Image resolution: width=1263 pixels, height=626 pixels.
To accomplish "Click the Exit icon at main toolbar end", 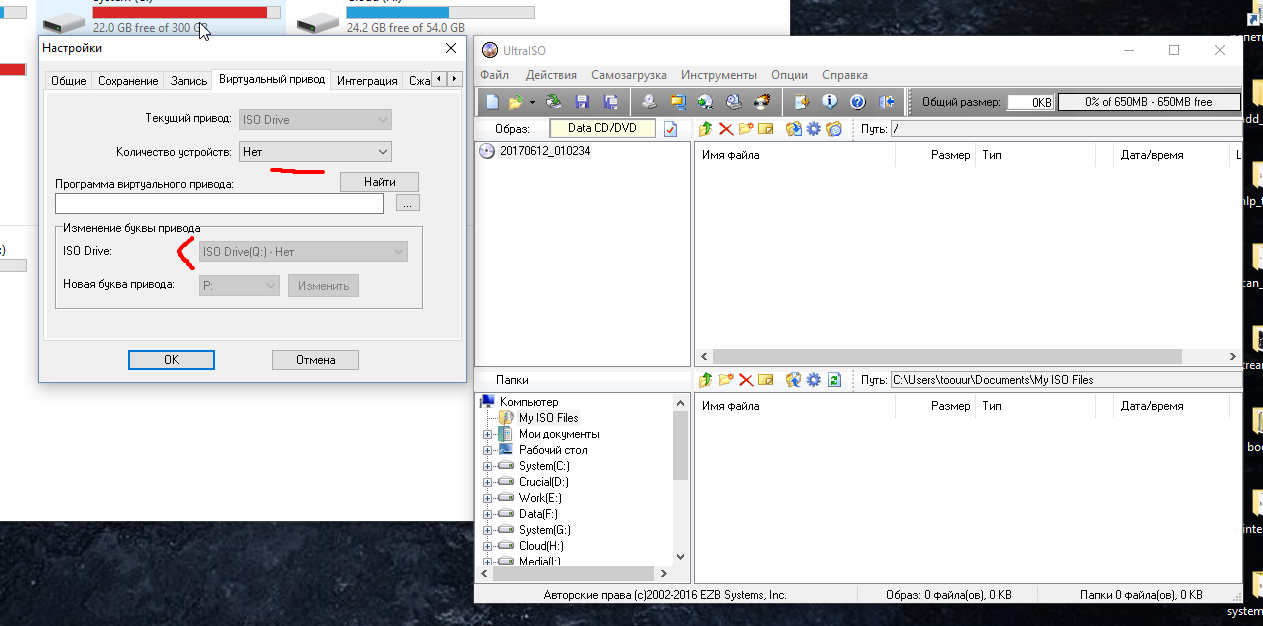I will tap(886, 102).
